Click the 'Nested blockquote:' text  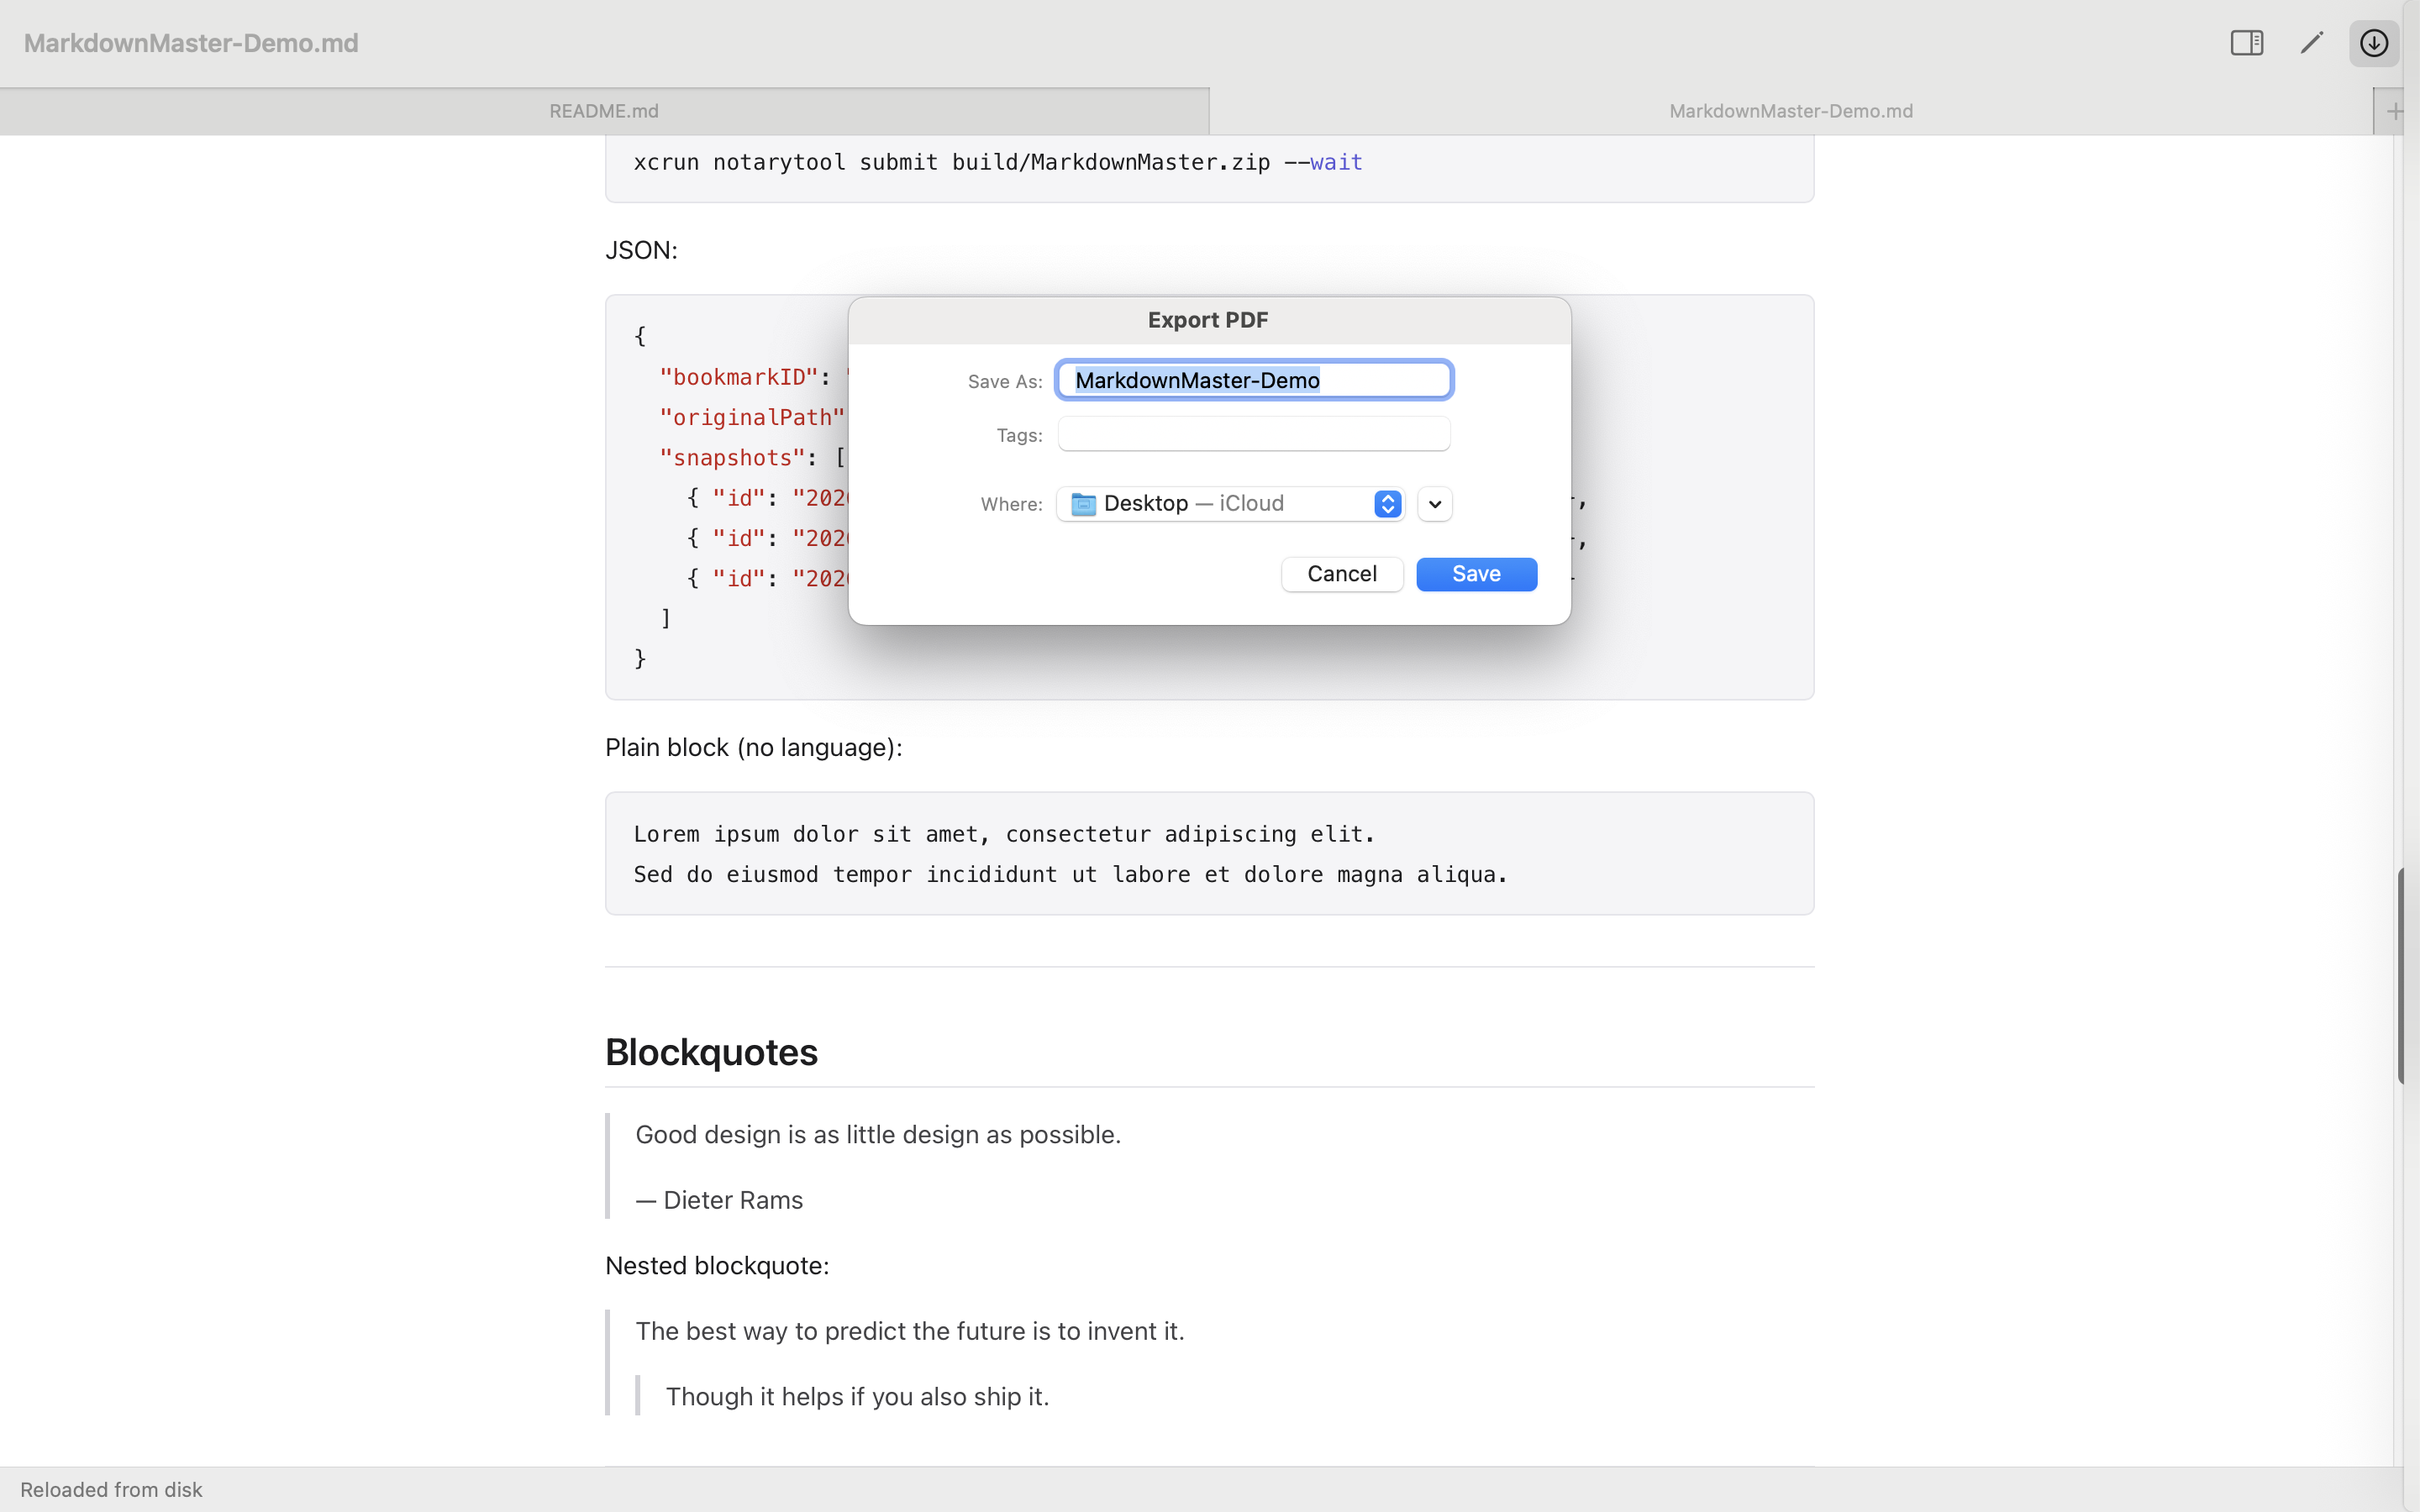coord(717,1266)
